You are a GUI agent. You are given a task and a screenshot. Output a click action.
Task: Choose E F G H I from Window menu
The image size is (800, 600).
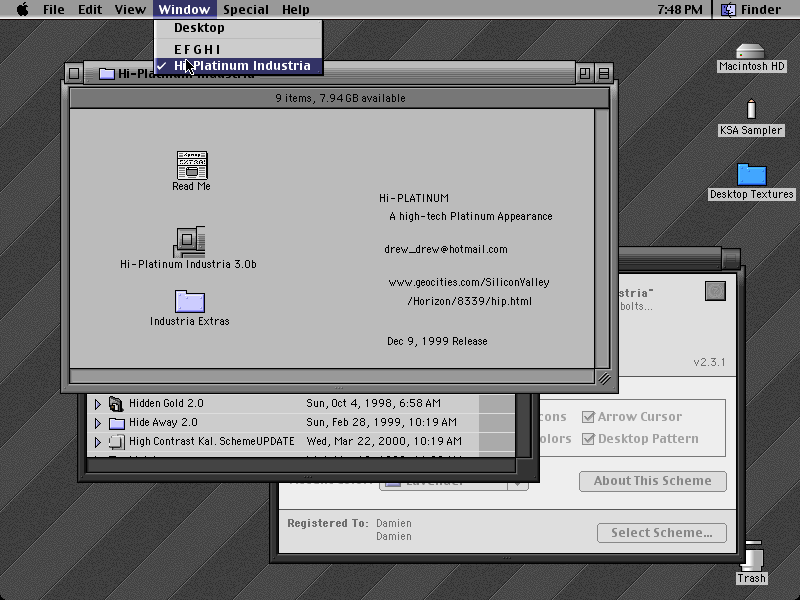238,49
